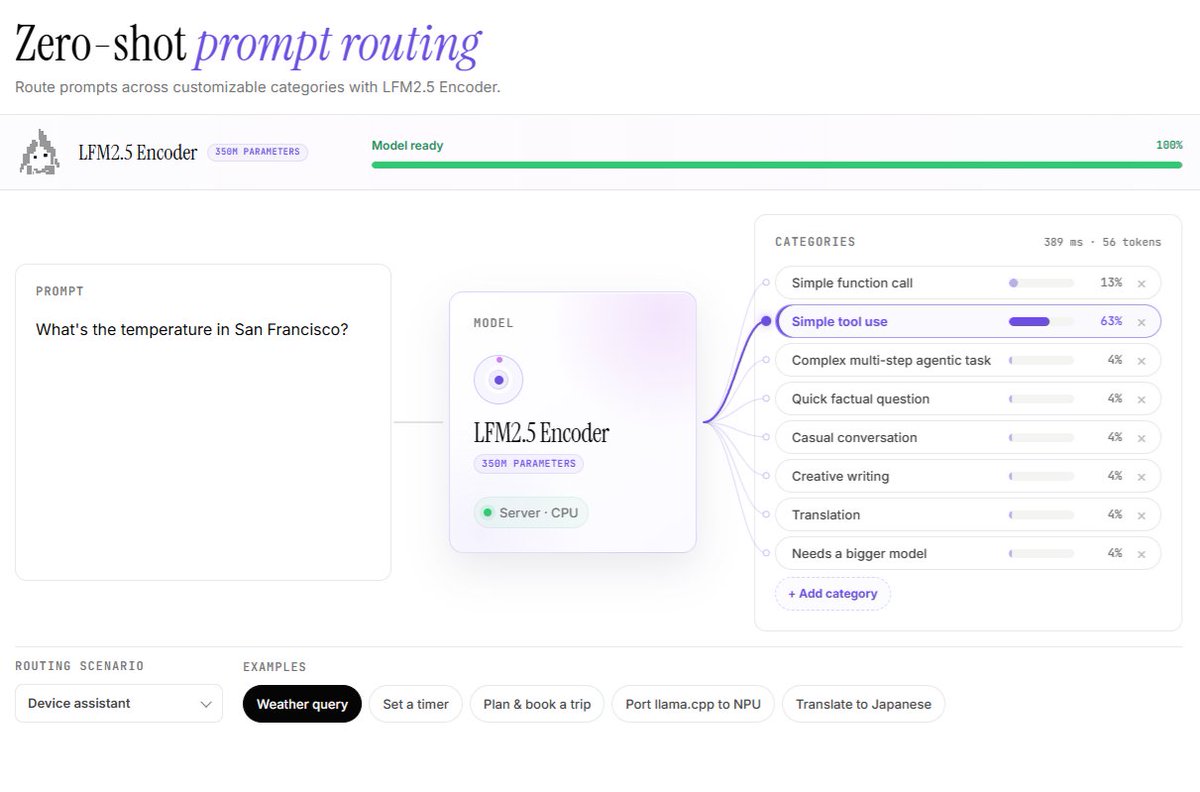Open the Routing Scenario Device assistant dropdown

(119, 704)
